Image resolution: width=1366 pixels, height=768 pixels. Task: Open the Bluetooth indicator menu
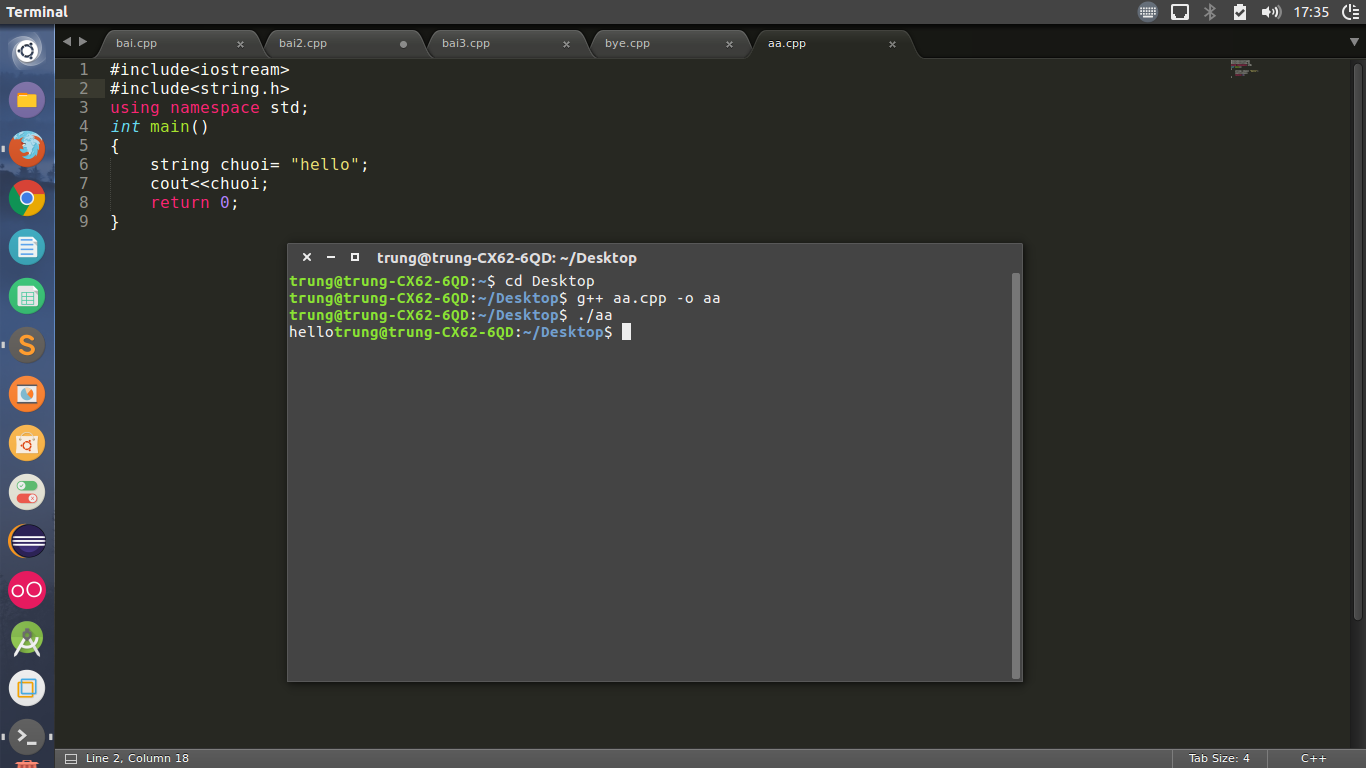(1209, 12)
